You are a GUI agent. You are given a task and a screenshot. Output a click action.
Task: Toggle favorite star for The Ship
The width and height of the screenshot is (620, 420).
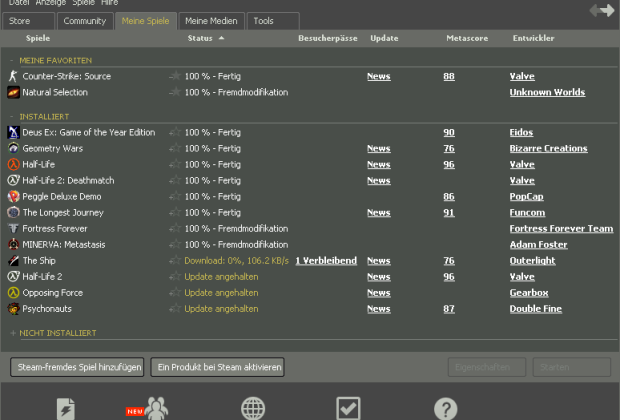tap(175, 261)
